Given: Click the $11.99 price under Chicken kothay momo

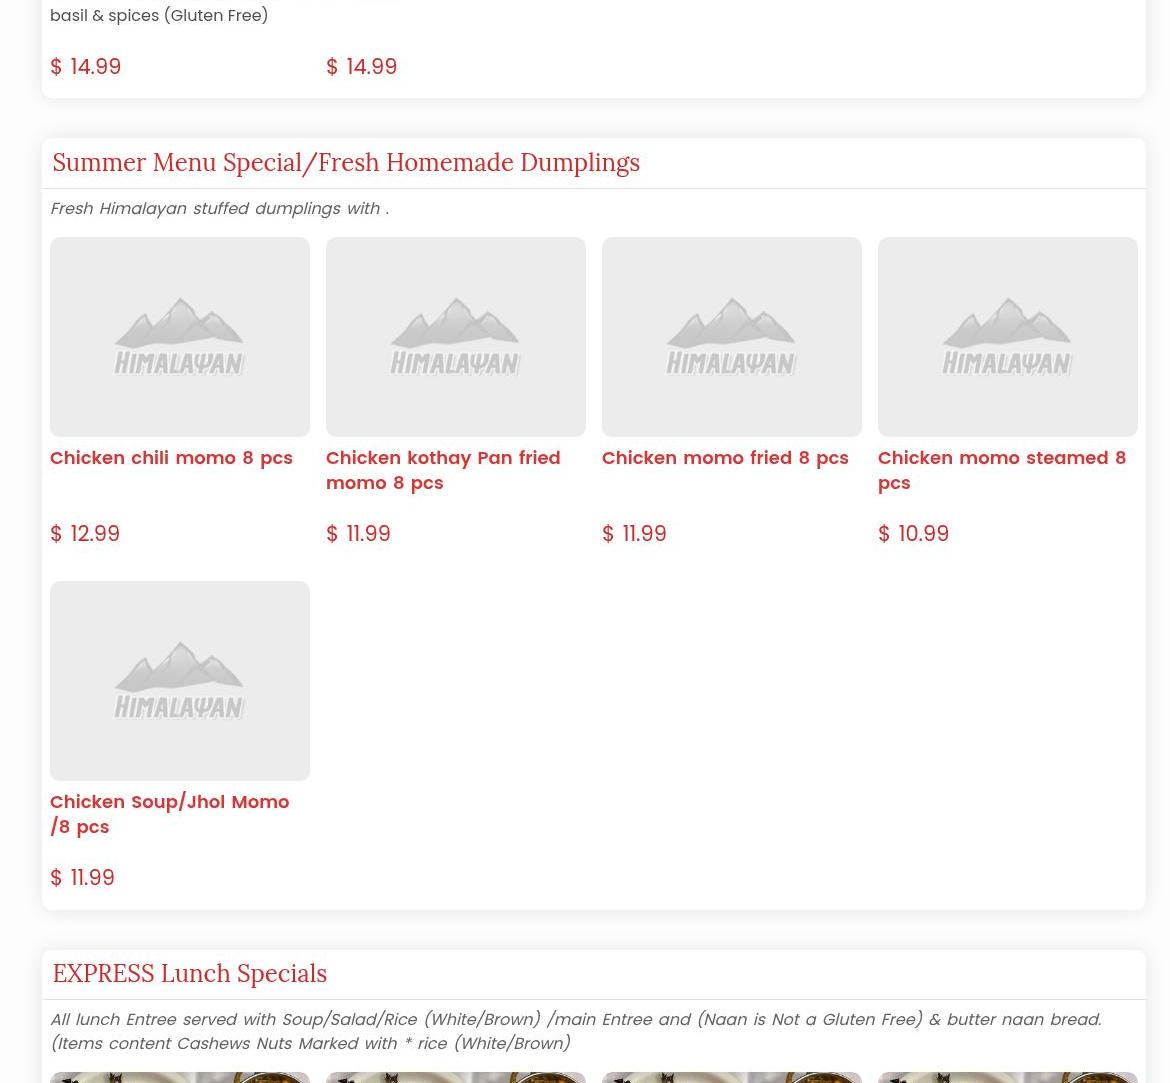Looking at the screenshot, I should (358, 534).
